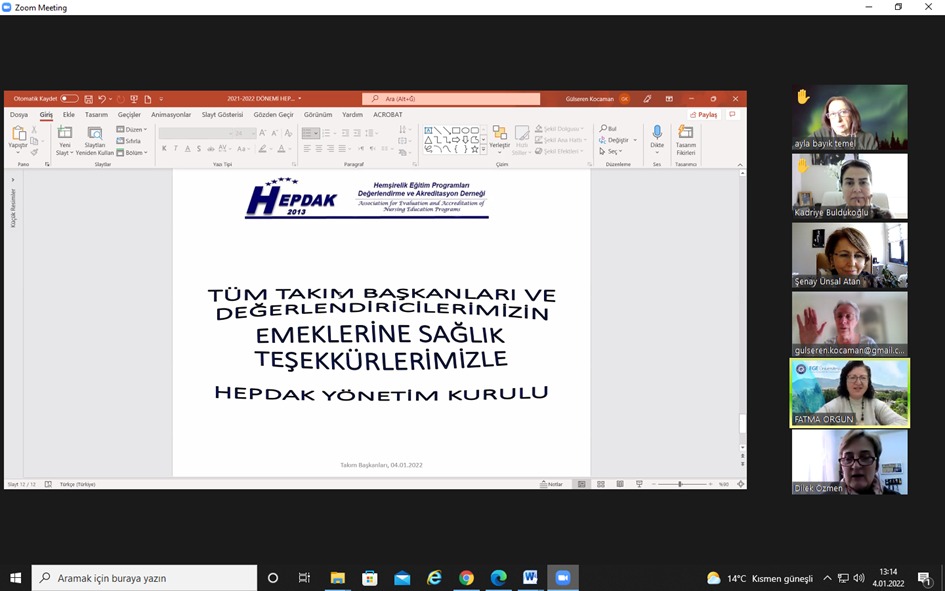
Task: Select Fatma Orgun's video thumbnail in Zoom
Action: pyautogui.click(x=849, y=392)
